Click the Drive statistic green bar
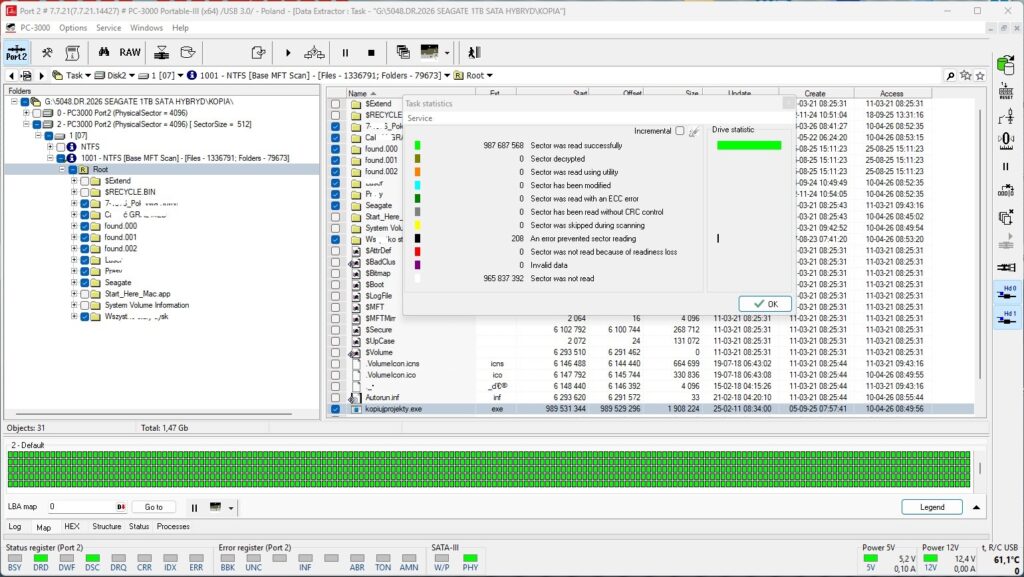The height and width of the screenshot is (577, 1024). click(x=749, y=145)
